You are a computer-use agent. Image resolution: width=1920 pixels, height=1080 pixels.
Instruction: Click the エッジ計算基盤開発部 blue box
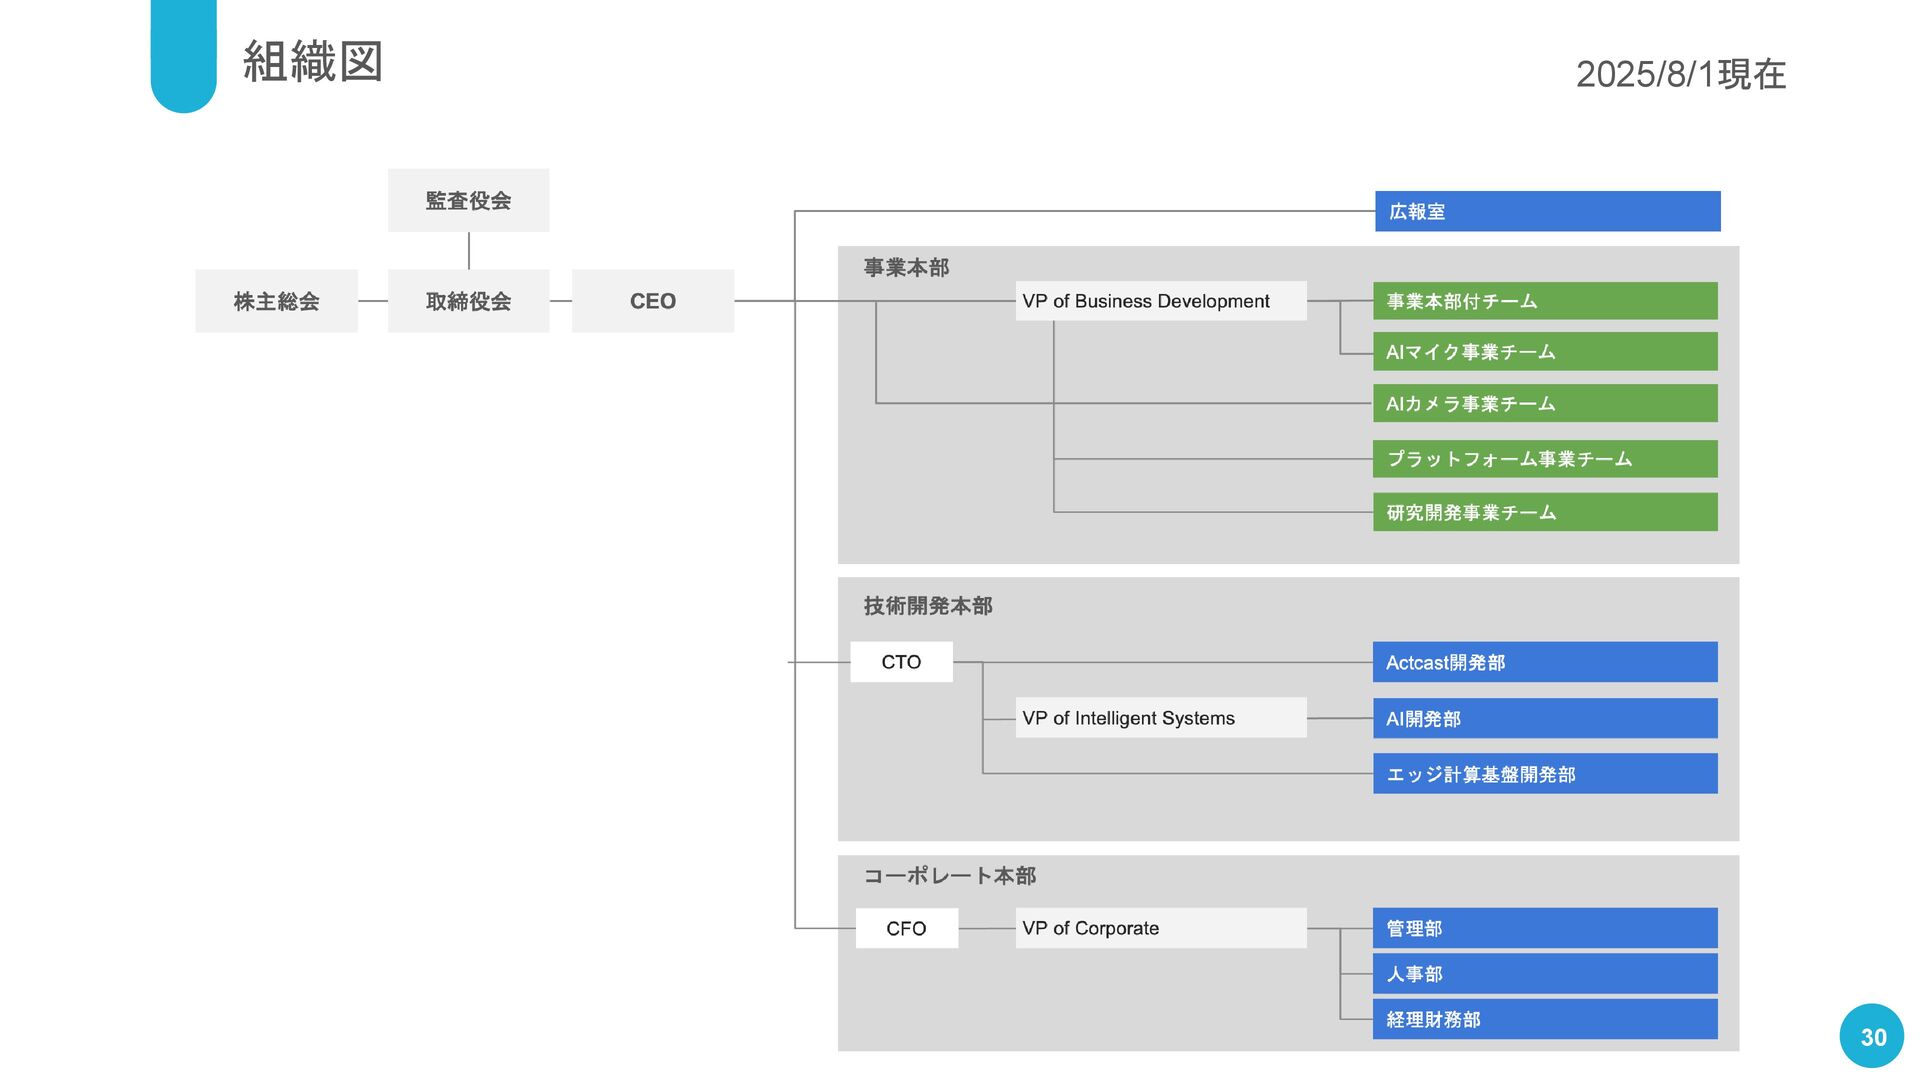click(x=1545, y=774)
